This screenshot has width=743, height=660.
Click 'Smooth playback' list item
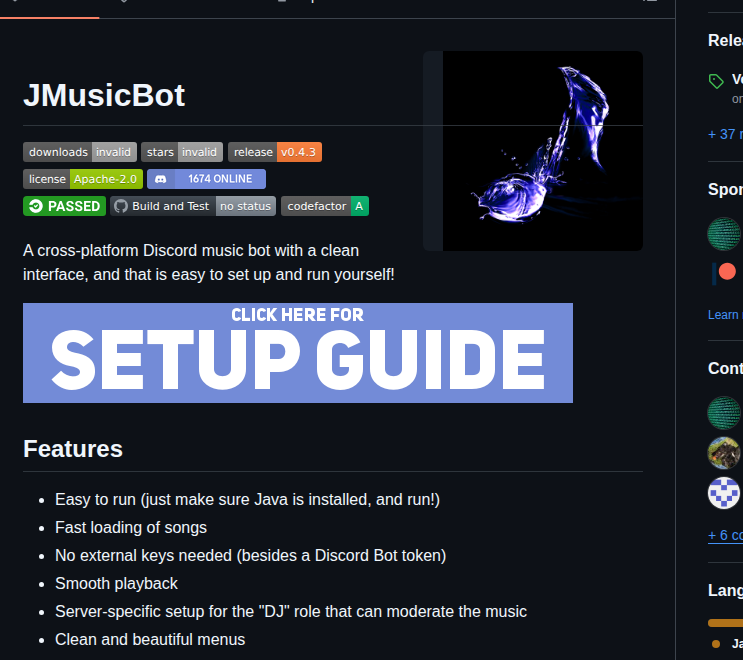116,583
